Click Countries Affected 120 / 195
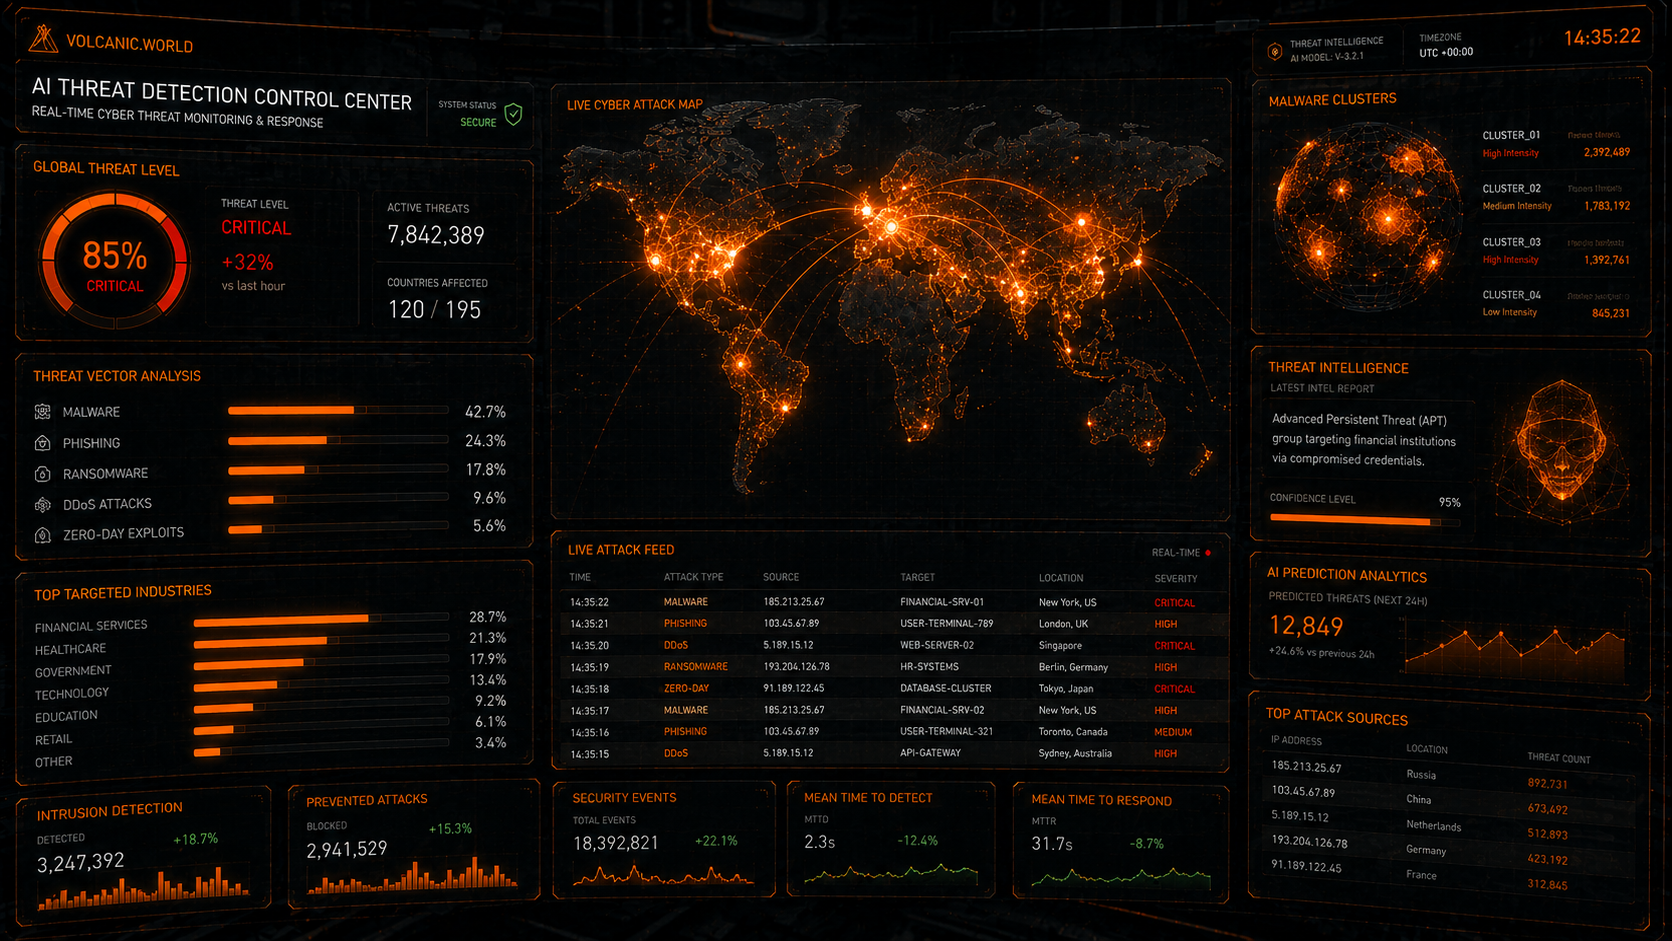 click(434, 310)
